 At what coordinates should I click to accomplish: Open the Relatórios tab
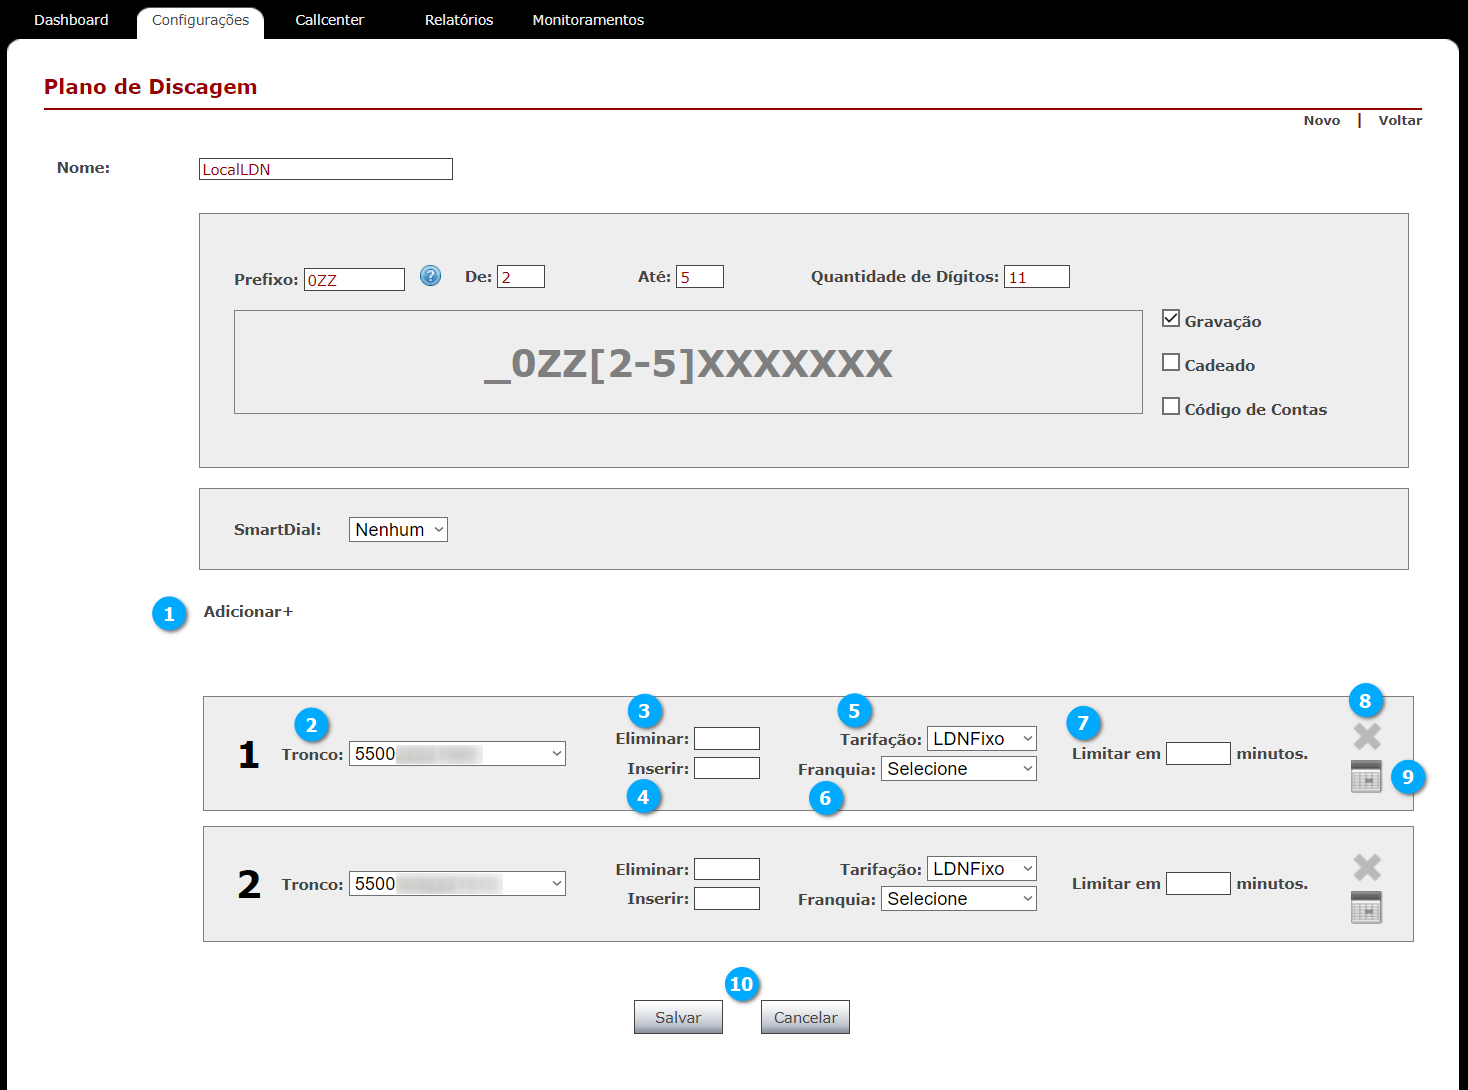(x=459, y=20)
